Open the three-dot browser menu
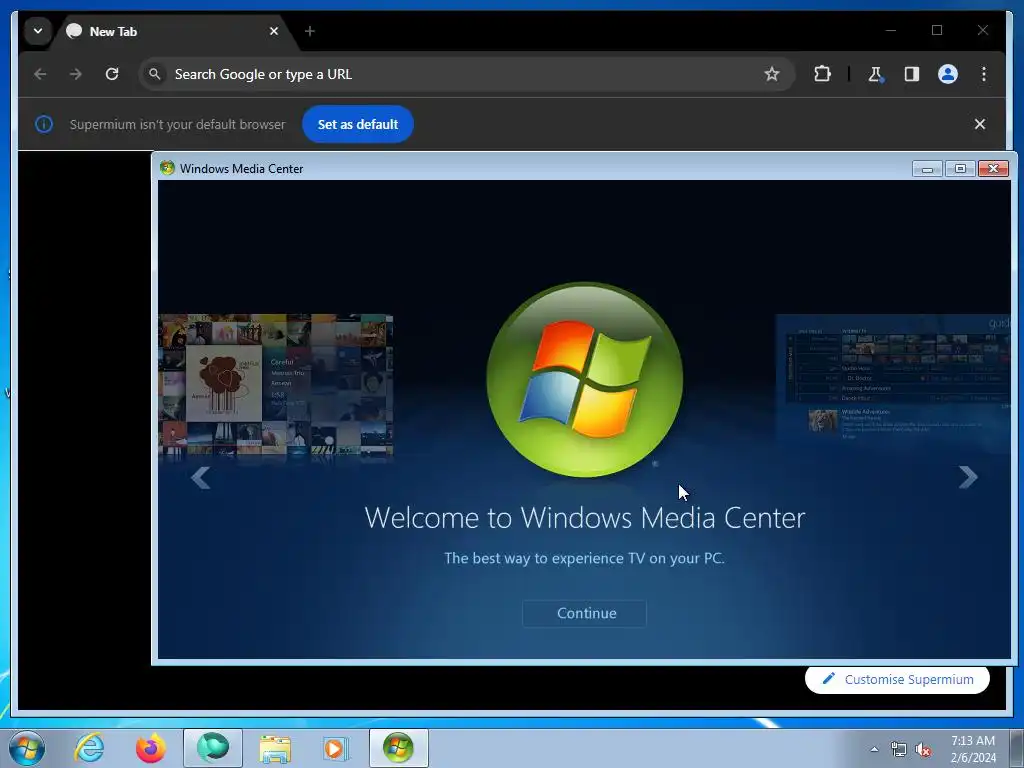 point(984,74)
